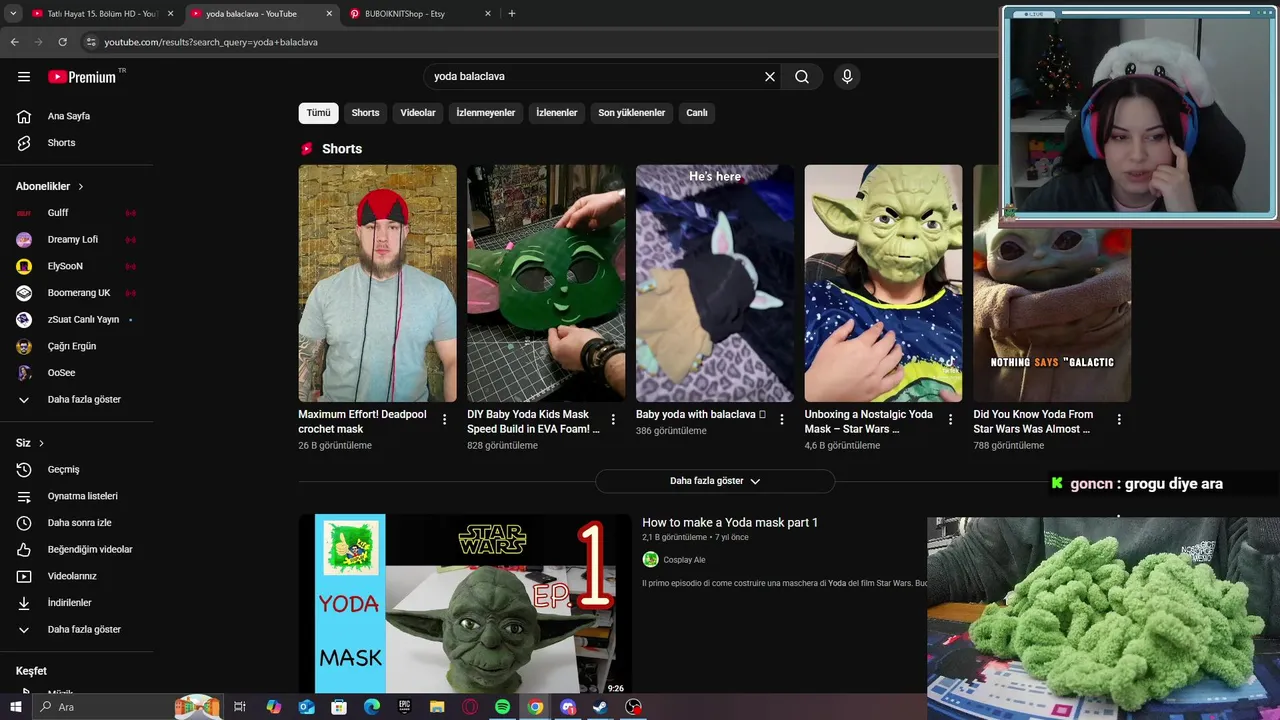This screenshot has height=720, width=1280.
Task: Open Steam from the taskbar
Action: tap(600, 707)
